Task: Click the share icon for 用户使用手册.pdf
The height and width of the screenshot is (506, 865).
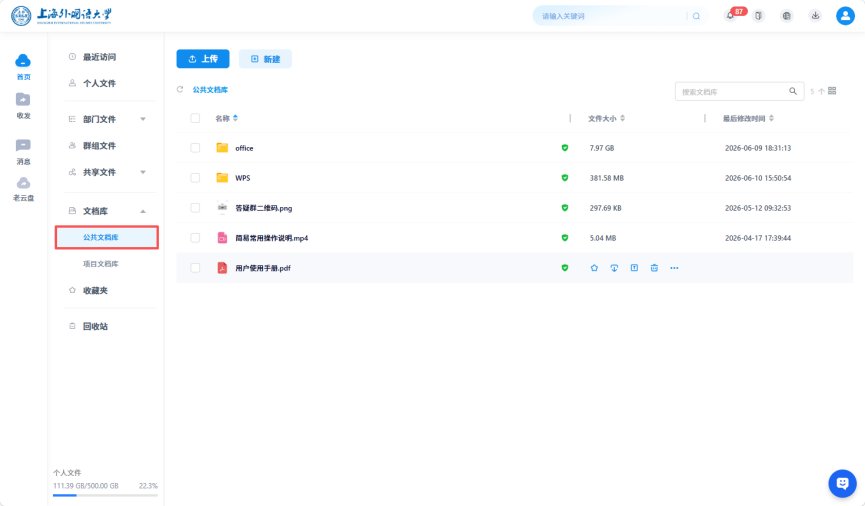Action: (x=634, y=268)
